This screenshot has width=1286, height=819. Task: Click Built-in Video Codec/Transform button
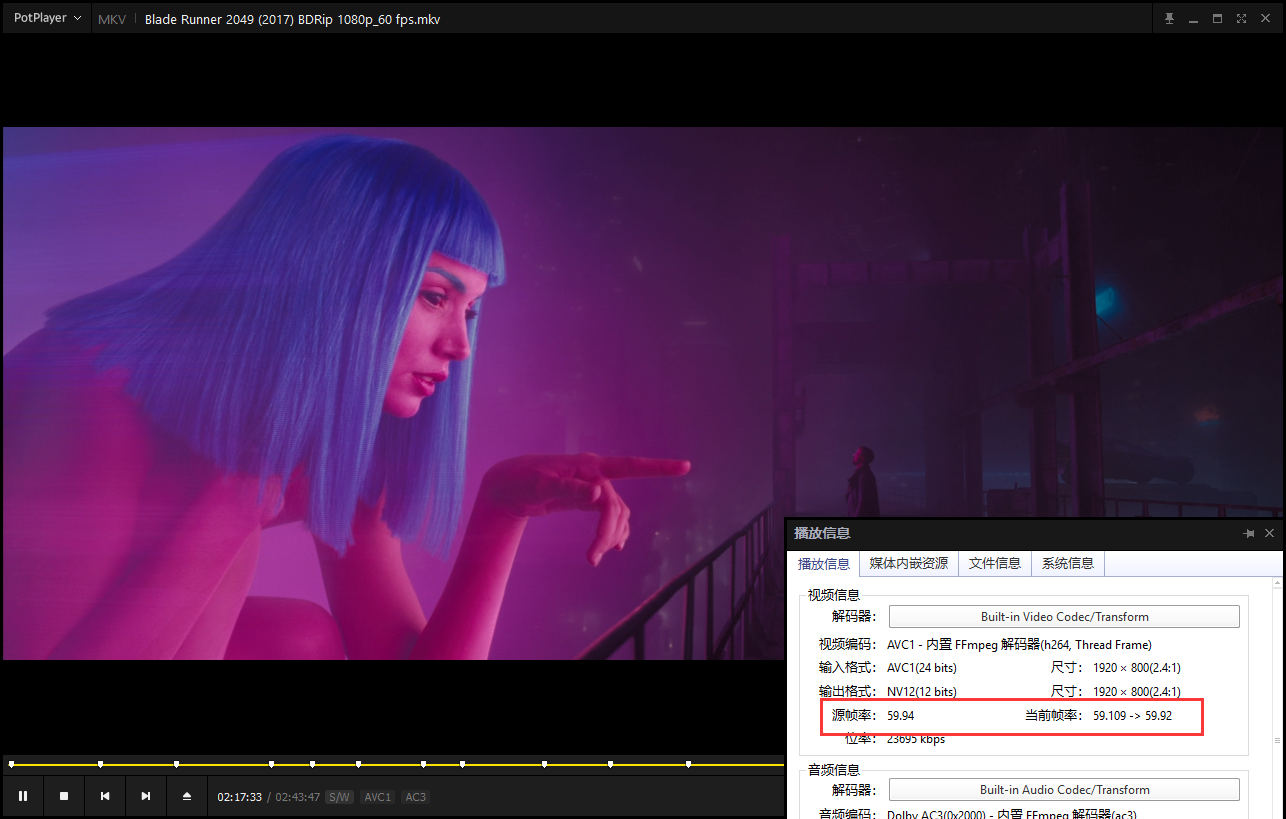pyautogui.click(x=1064, y=617)
